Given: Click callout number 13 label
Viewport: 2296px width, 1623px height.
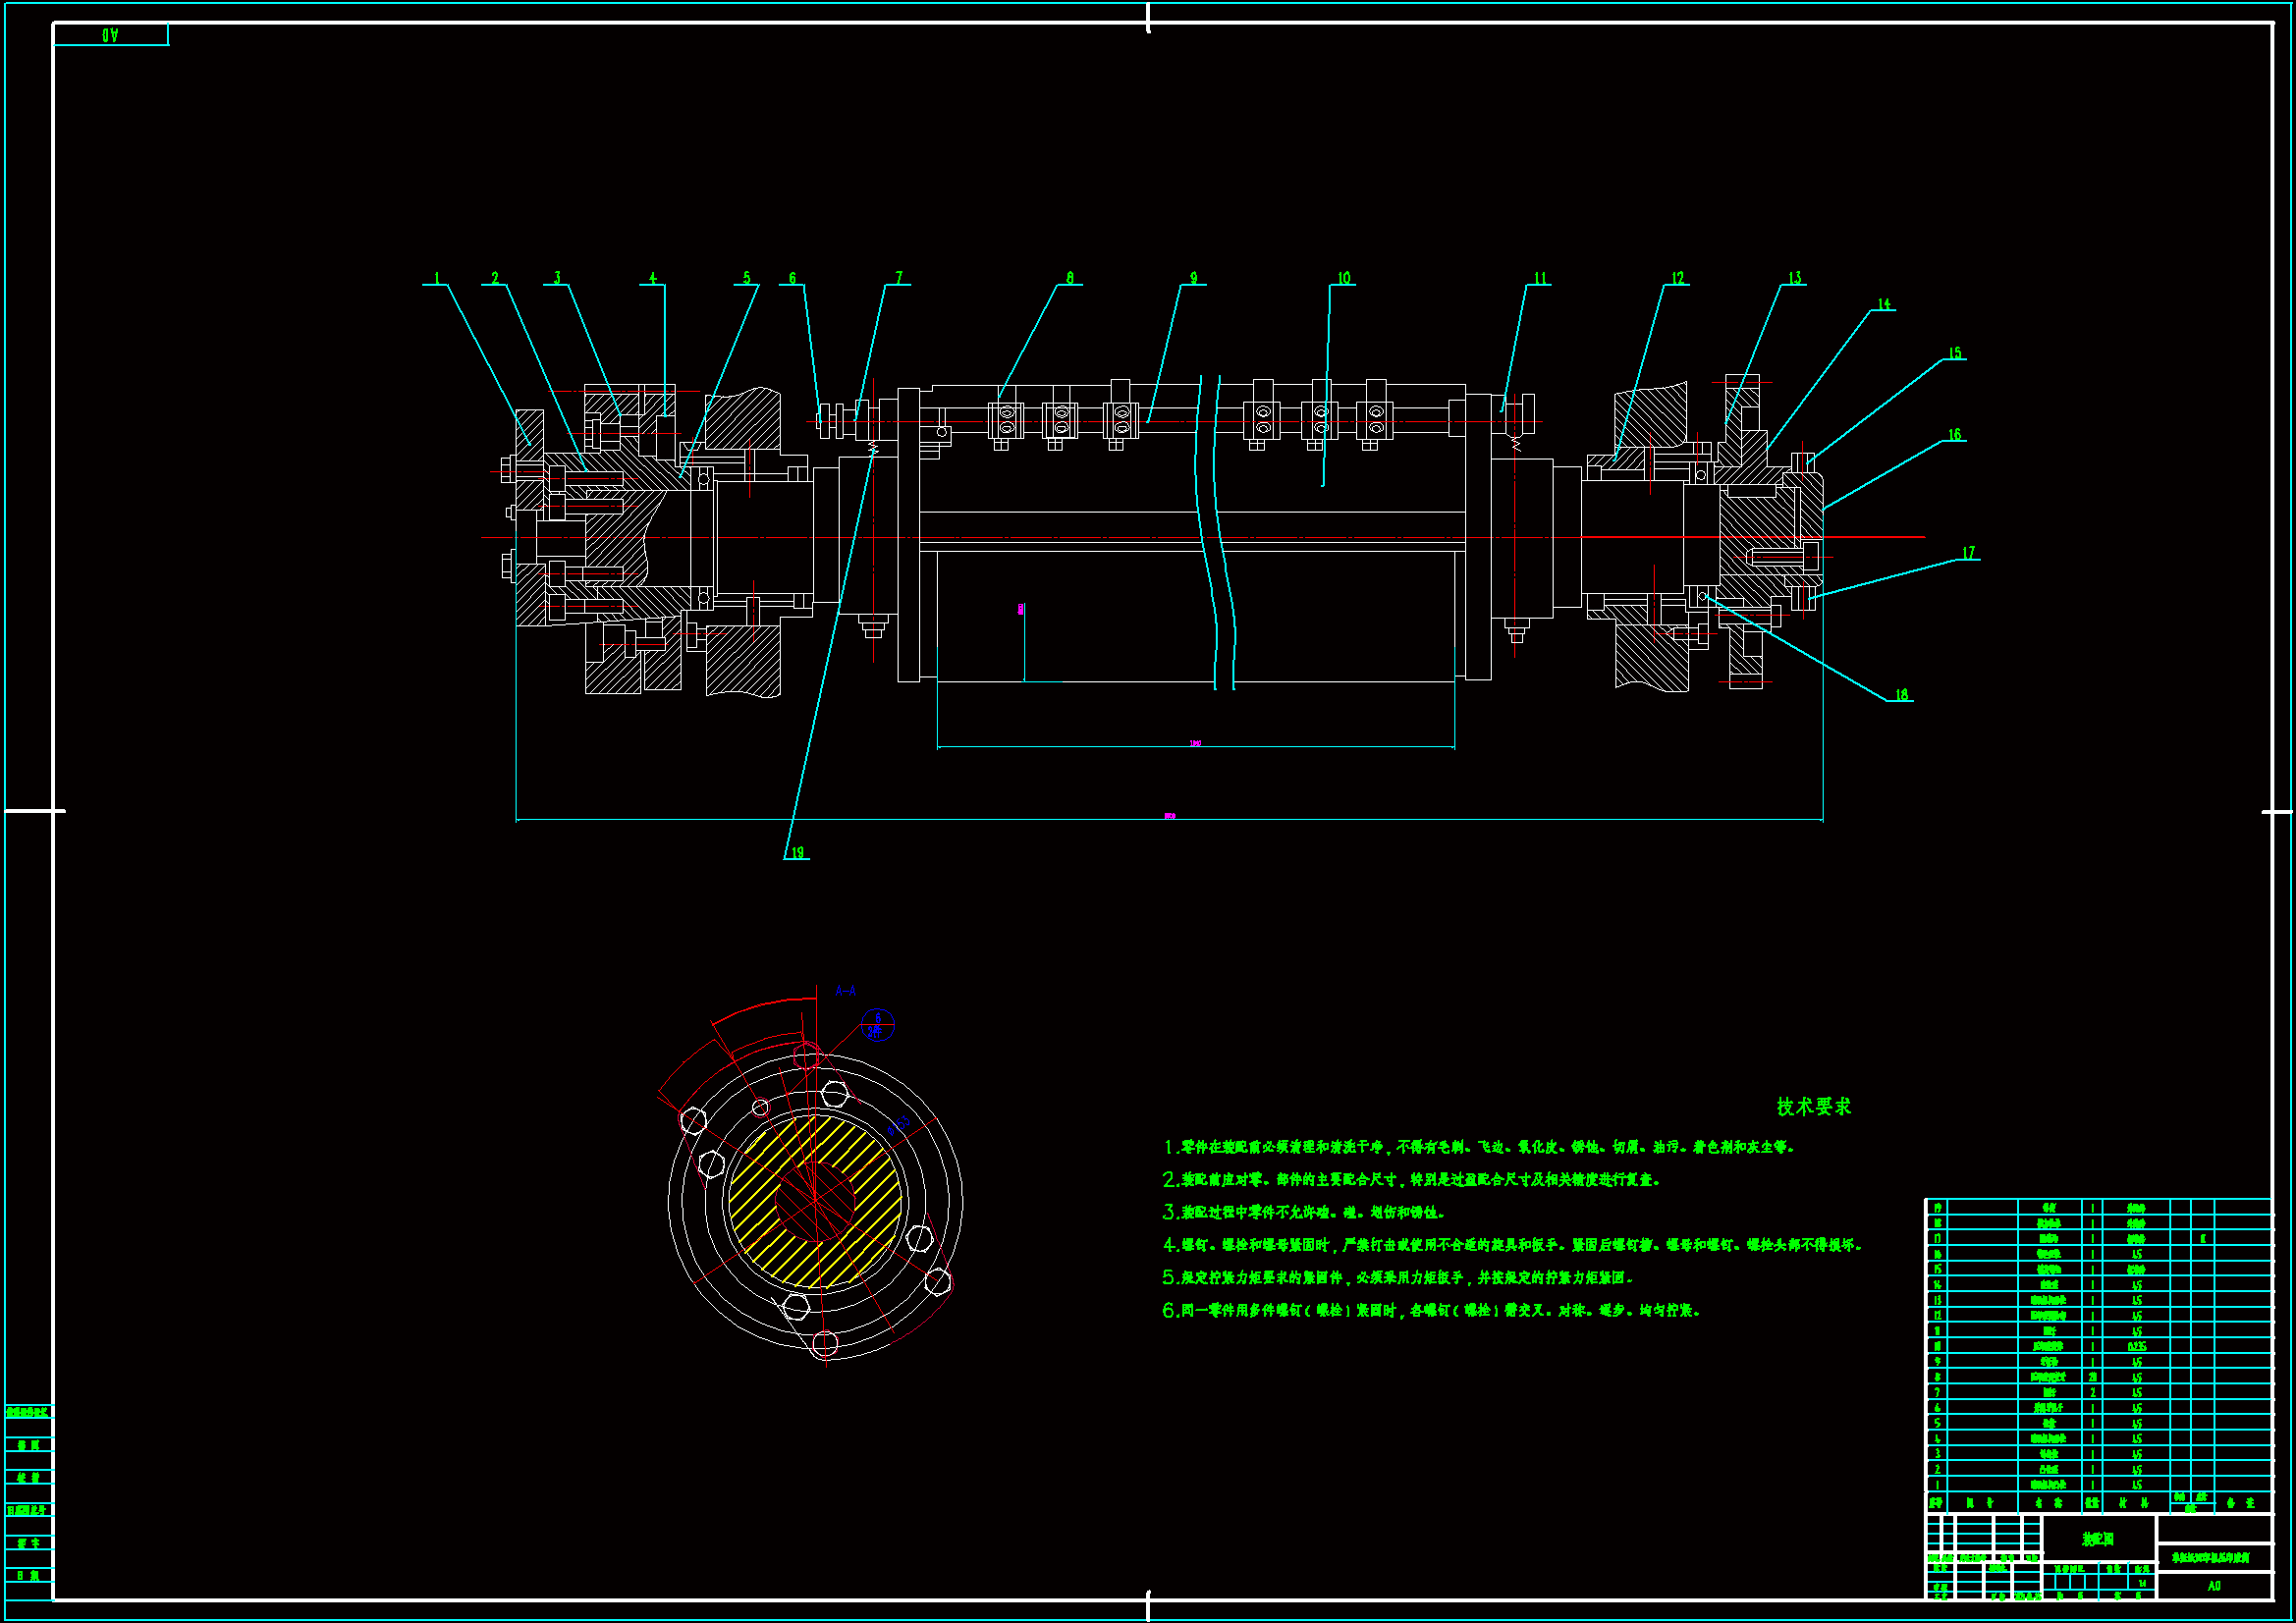Looking at the screenshot, I should pyautogui.click(x=1794, y=278).
